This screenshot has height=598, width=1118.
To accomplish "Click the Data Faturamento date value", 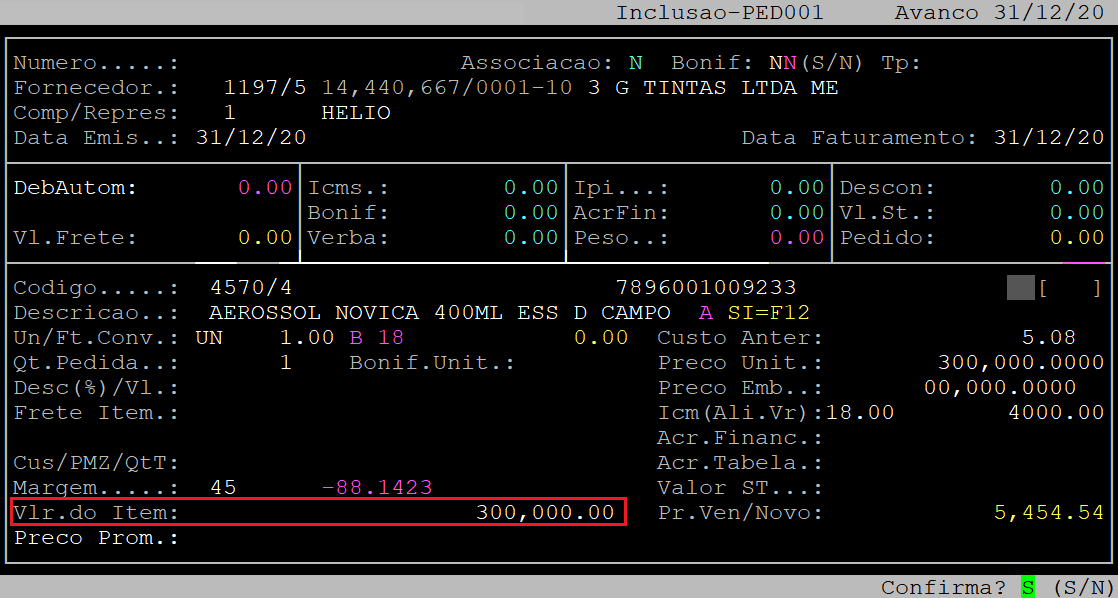I will coord(1049,138).
